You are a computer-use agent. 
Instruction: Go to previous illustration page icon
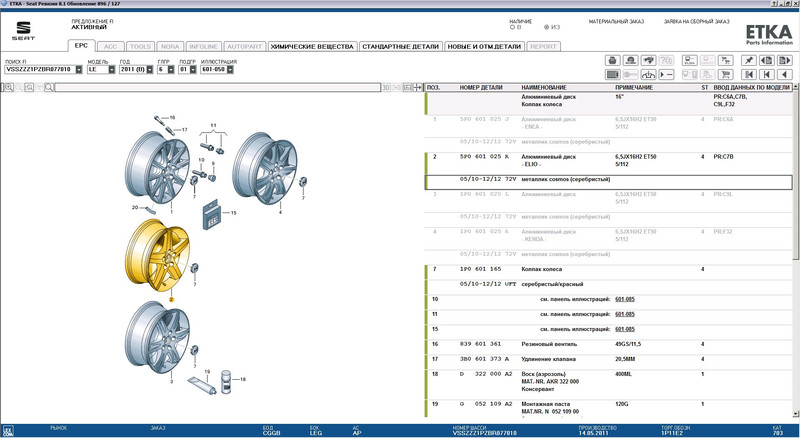[x=766, y=60]
